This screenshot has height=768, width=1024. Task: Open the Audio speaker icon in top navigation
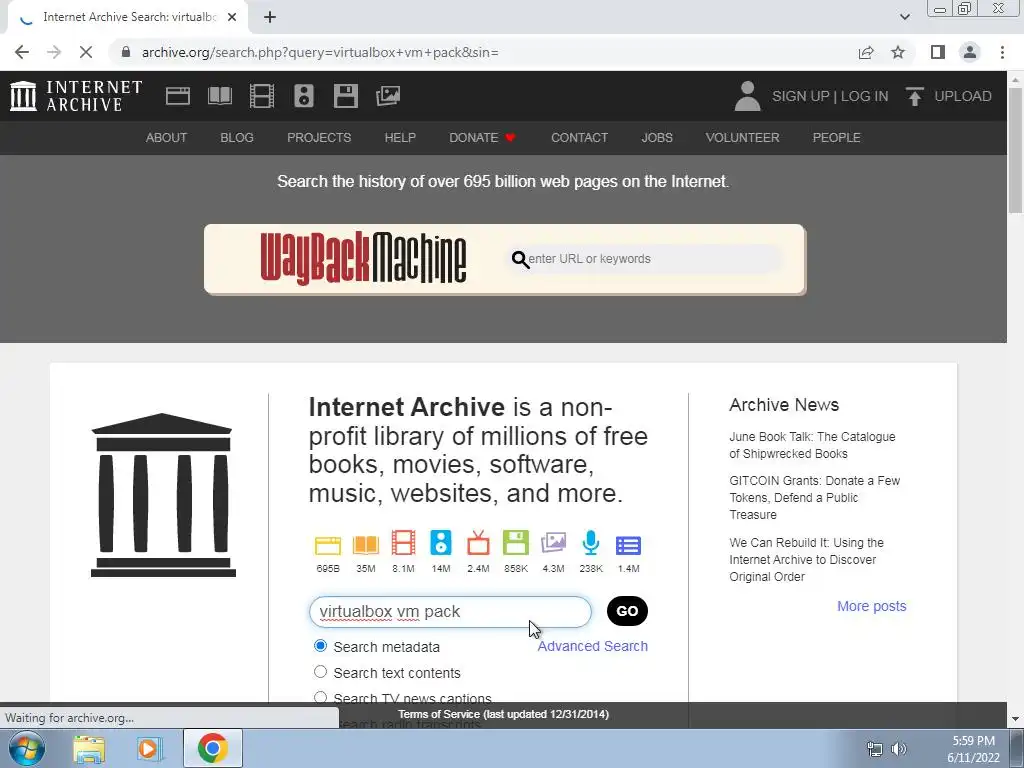pos(304,96)
